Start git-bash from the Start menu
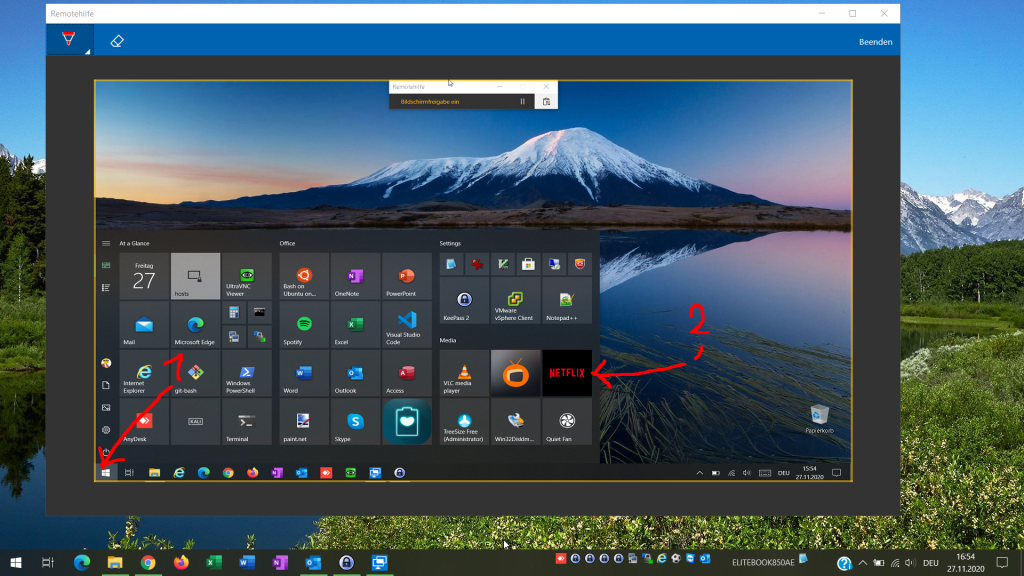Image resolution: width=1024 pixels, height=576 pixels. tap(195, 373)
